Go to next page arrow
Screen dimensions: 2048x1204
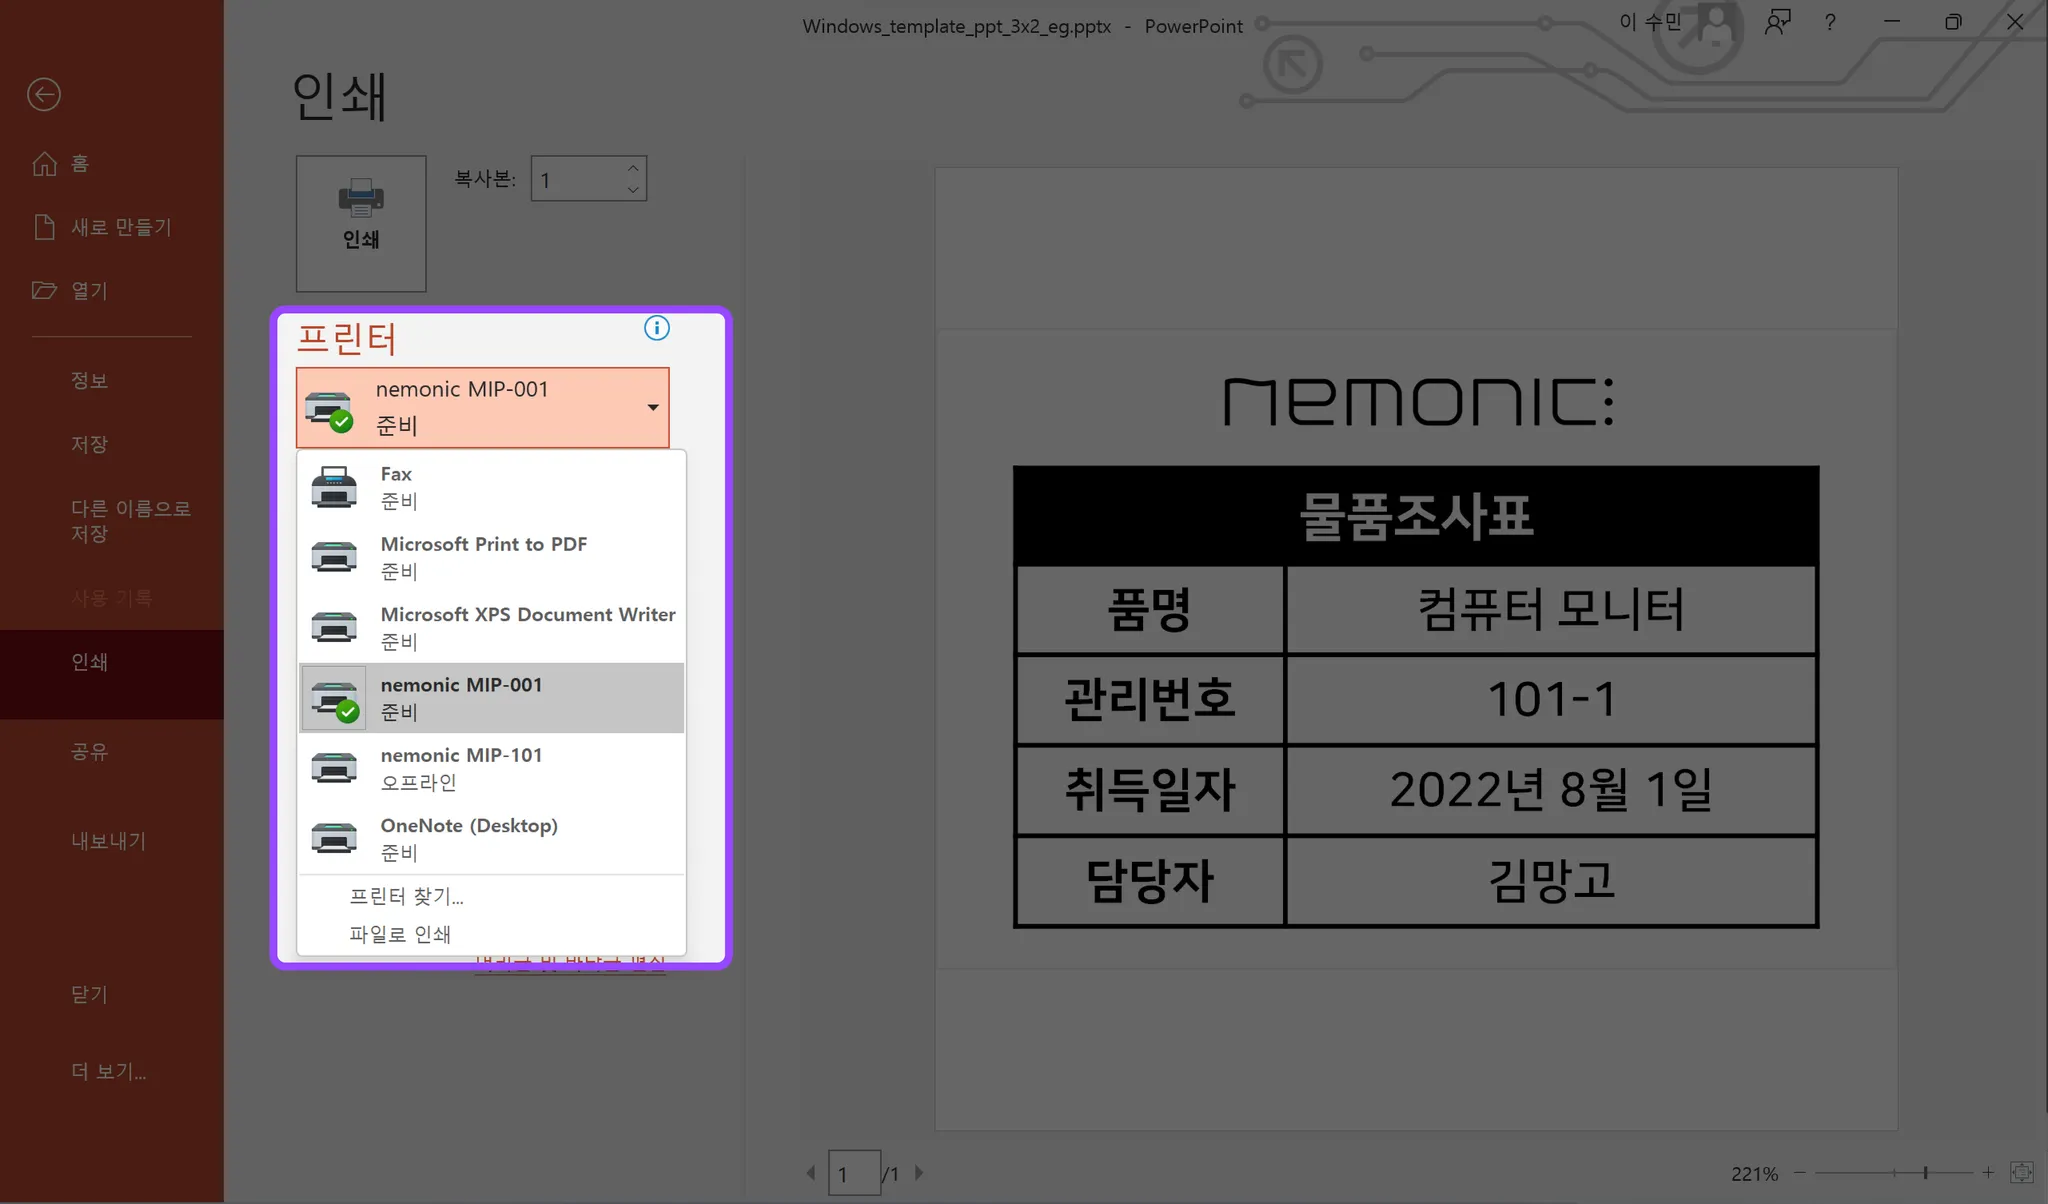[919, 1173]
